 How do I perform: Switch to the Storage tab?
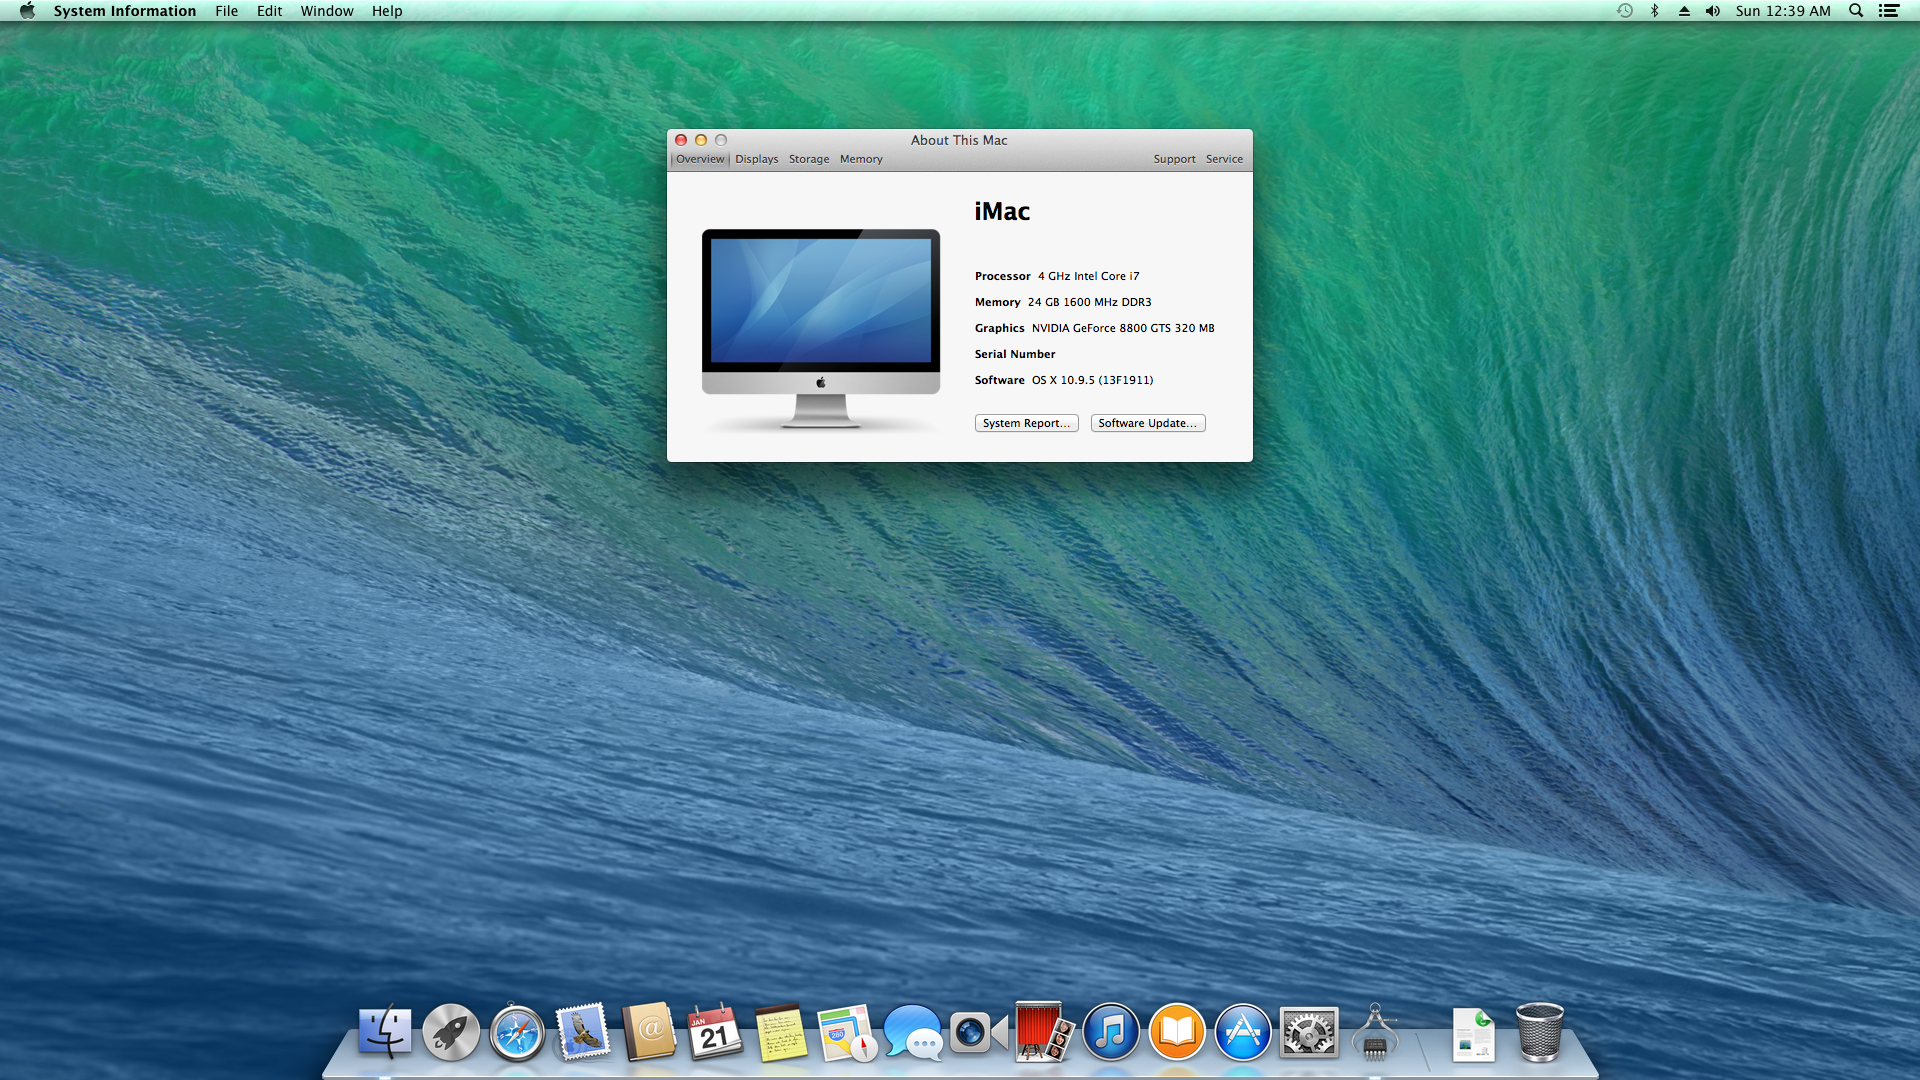point(808,159)
